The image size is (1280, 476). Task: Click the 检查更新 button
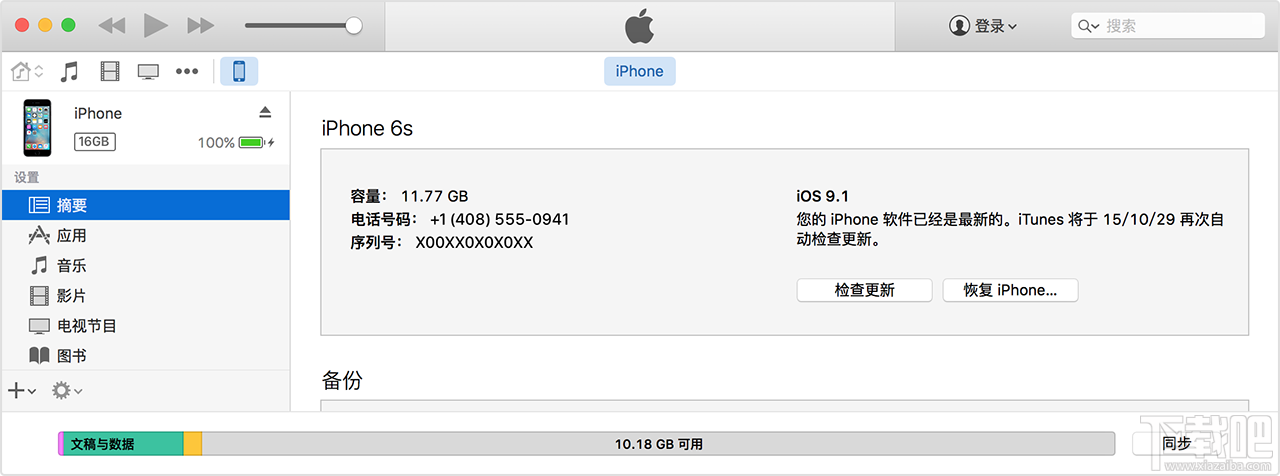point(864,290)
